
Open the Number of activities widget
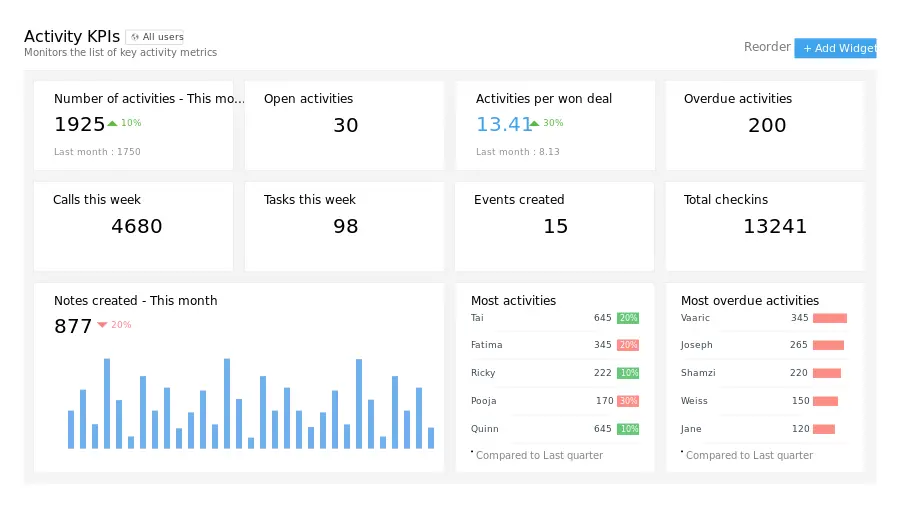click(x=133, y=125)
